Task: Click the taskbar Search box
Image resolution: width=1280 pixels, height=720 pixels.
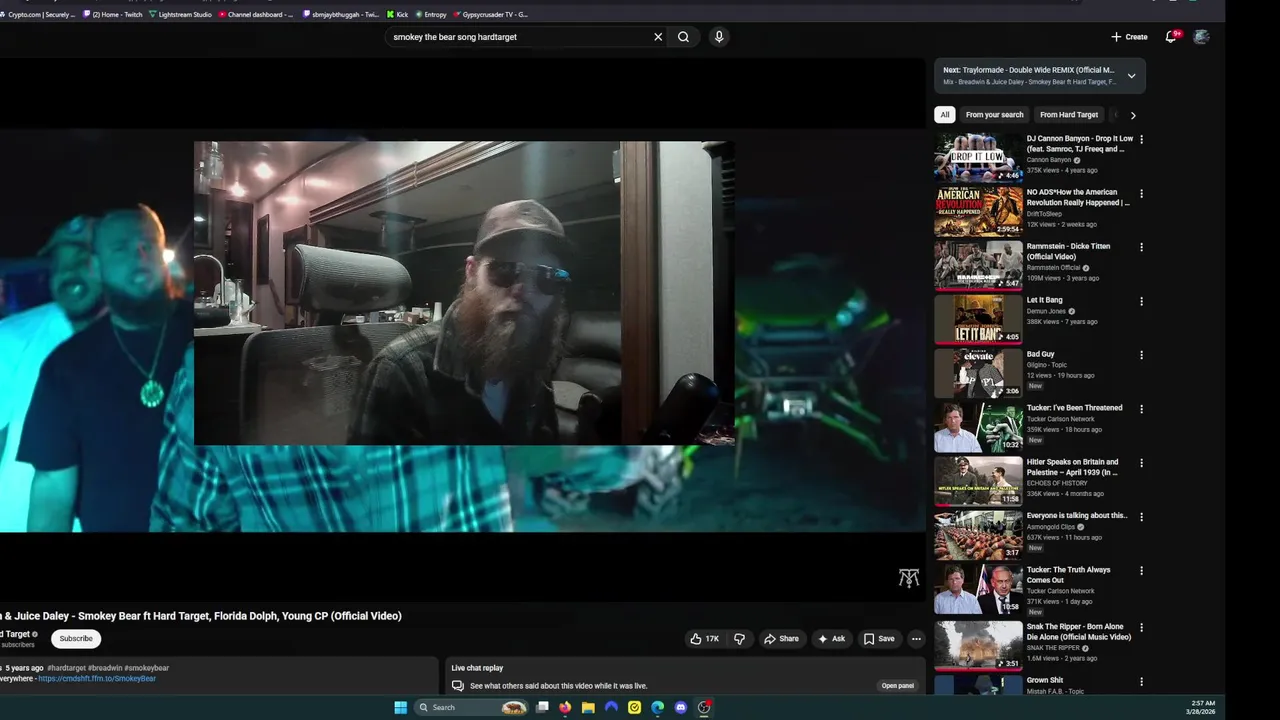Action: coord(471,707)
